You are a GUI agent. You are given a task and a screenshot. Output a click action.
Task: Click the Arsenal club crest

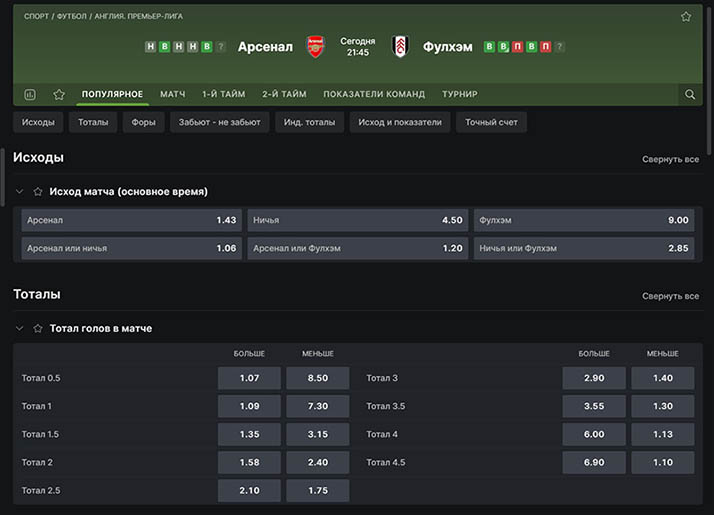click(x=315, y=46)
